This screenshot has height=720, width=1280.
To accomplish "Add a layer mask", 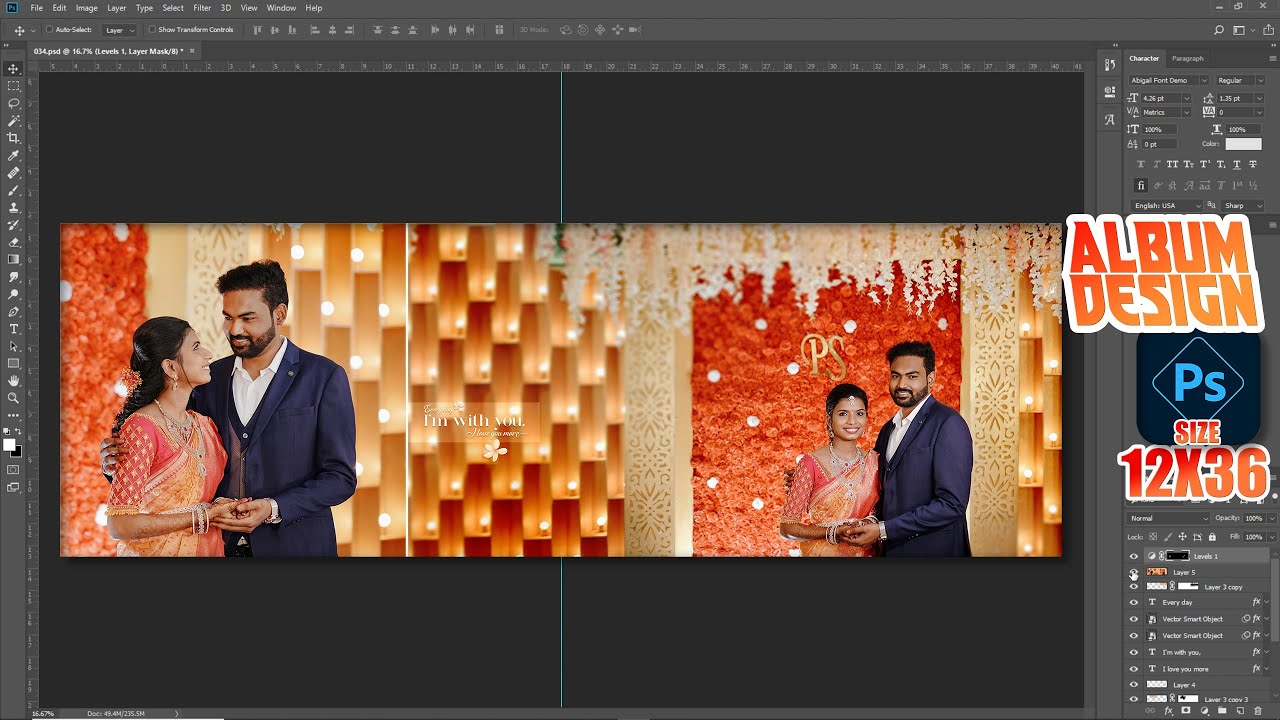I will point(1186,711).
